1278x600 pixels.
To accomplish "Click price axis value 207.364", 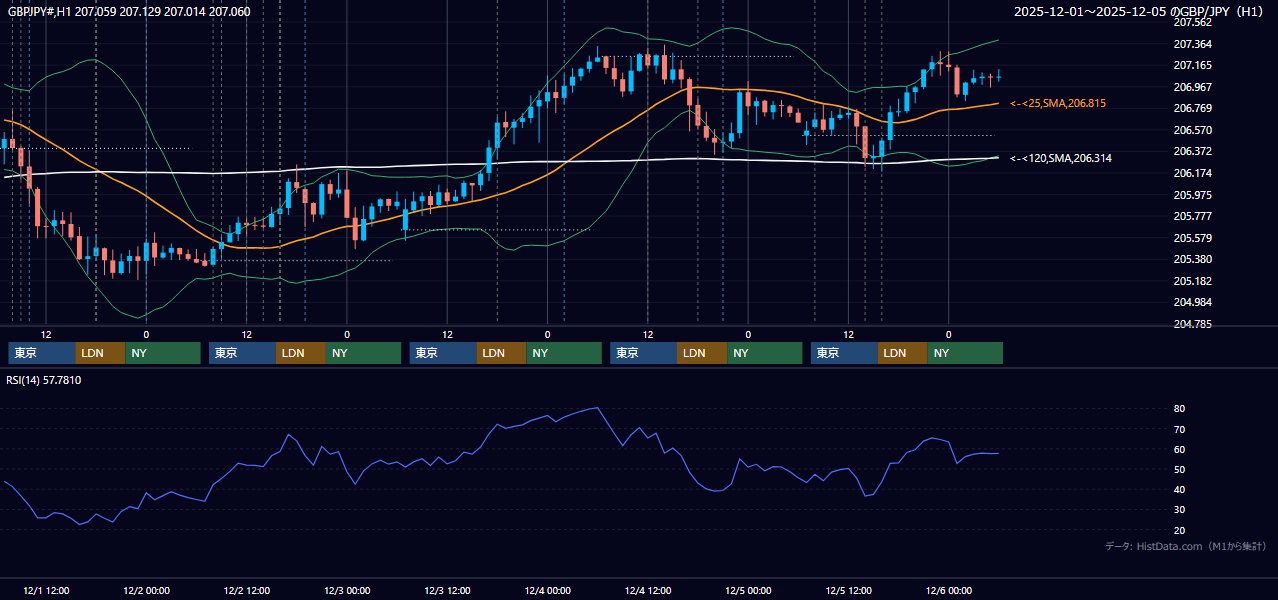I will click(1192, 44).
